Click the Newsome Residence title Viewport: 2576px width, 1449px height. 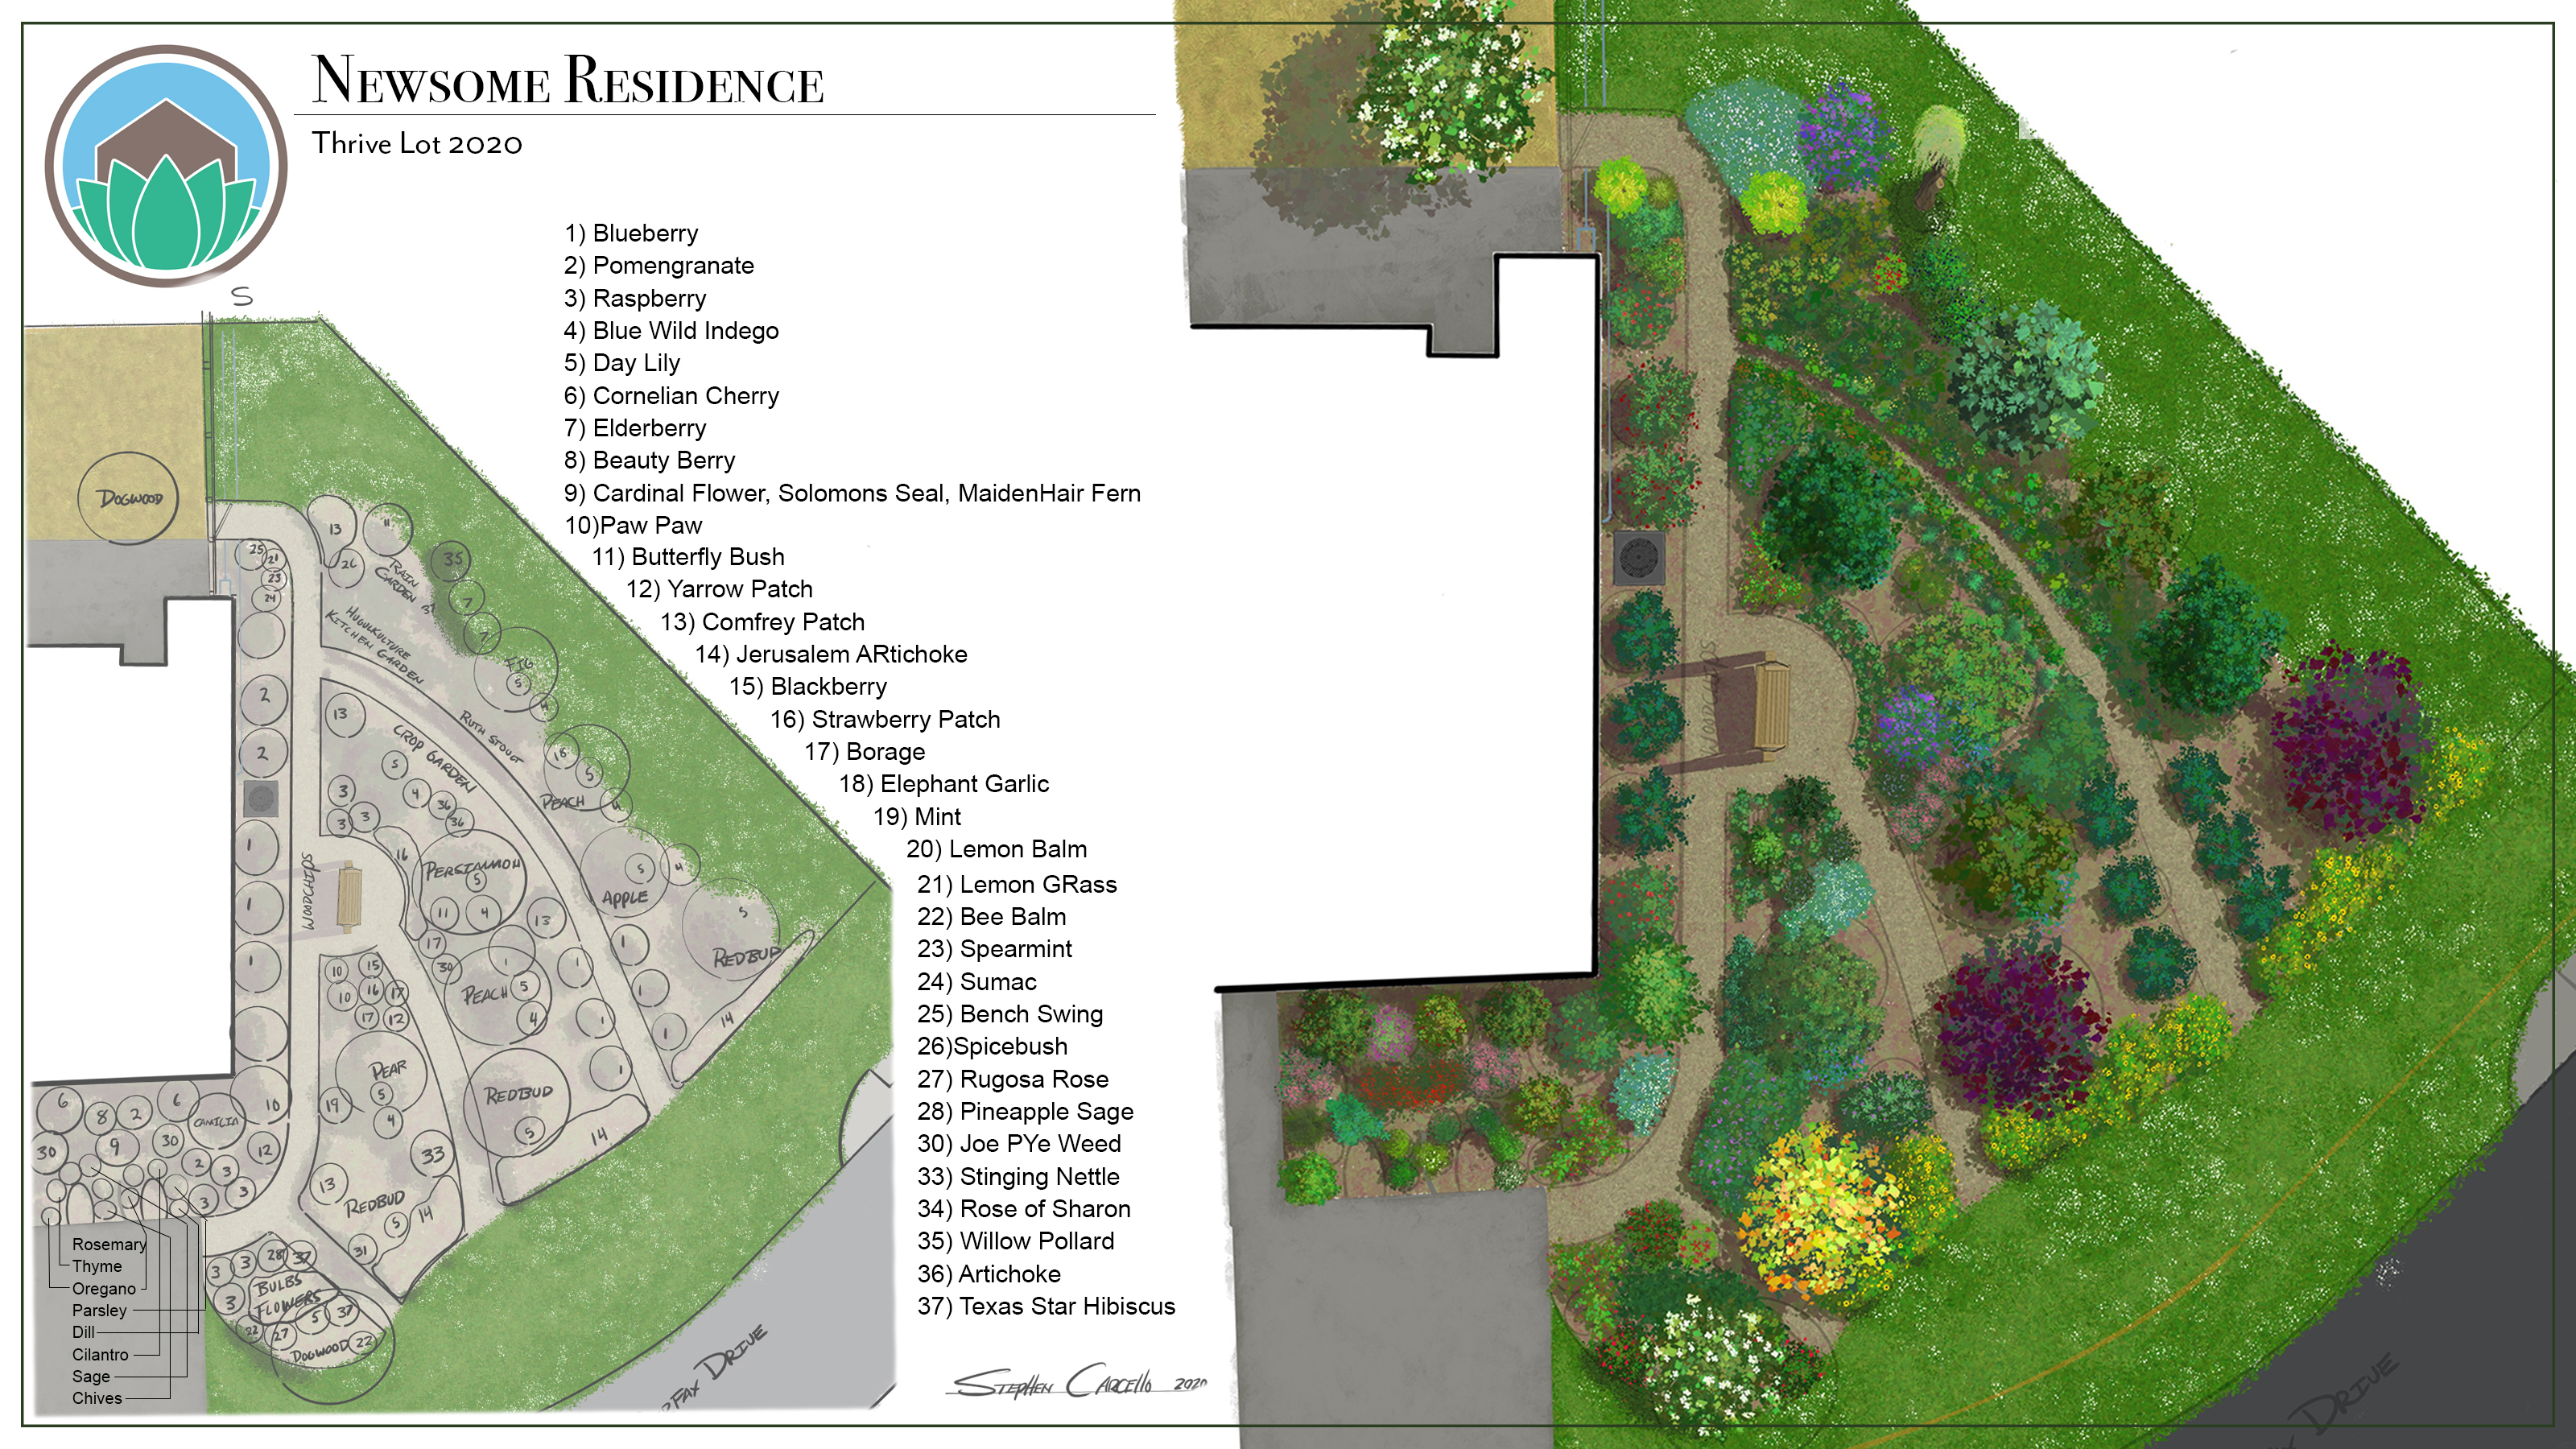567,80
